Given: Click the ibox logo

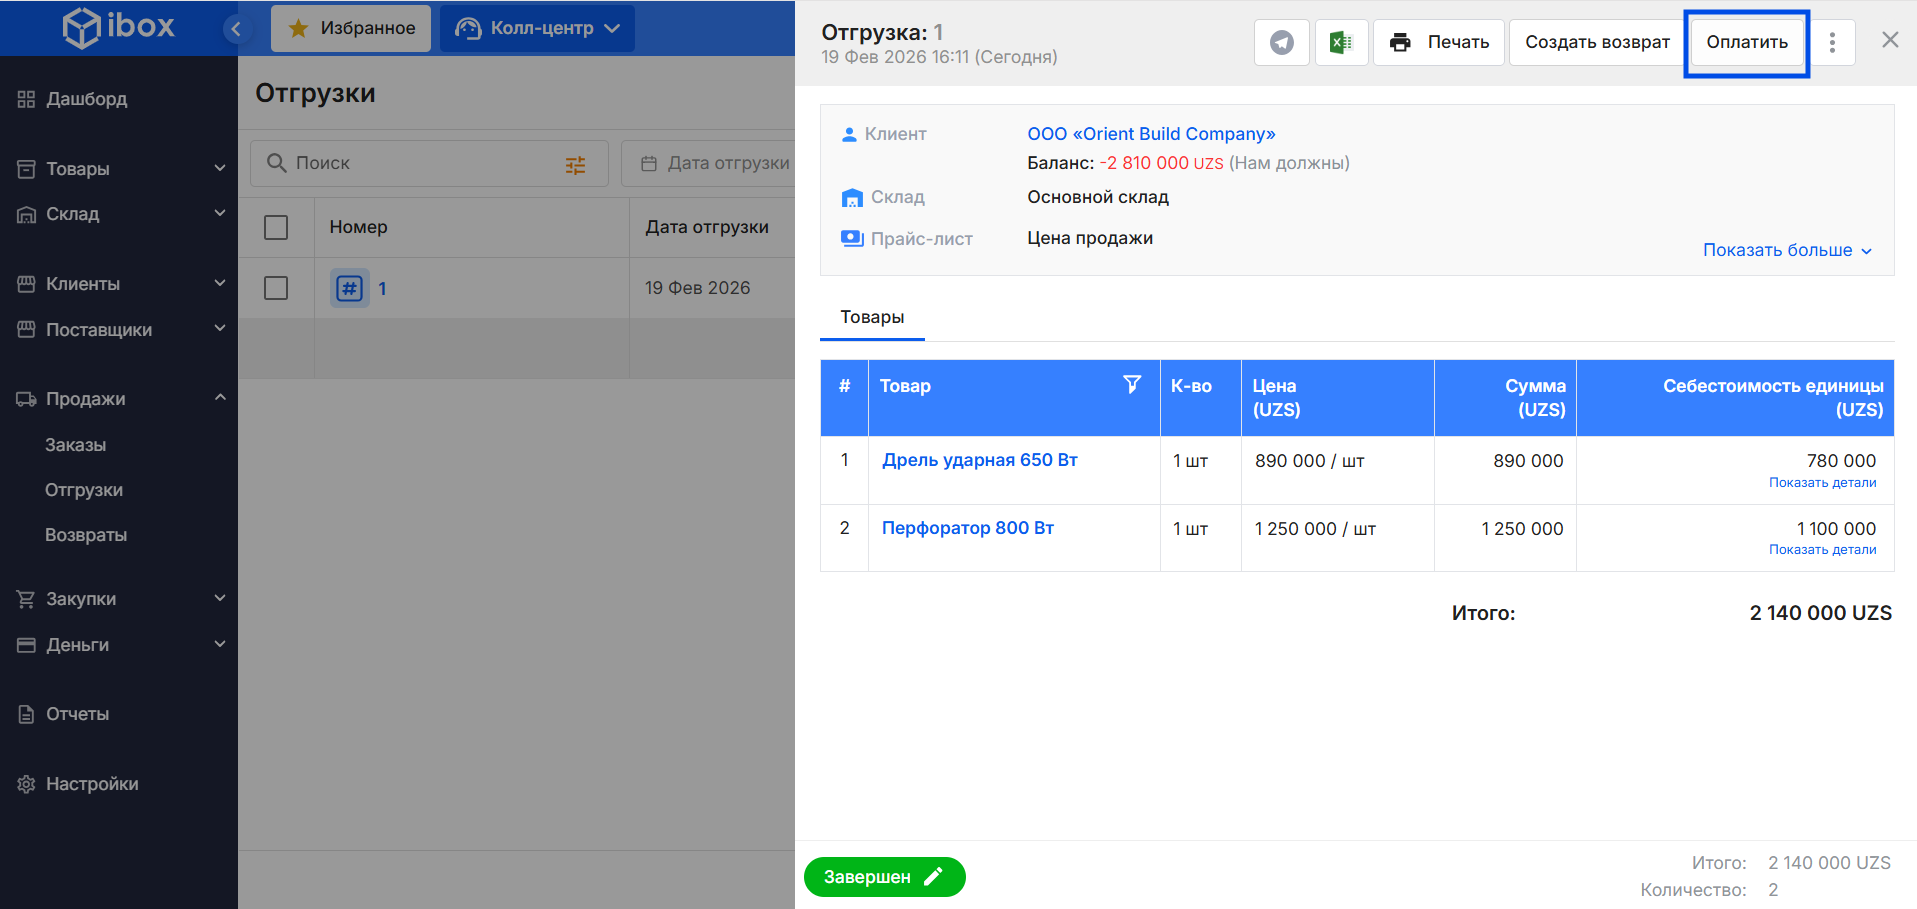Looking at the screenshot, I should coord(119,27).
